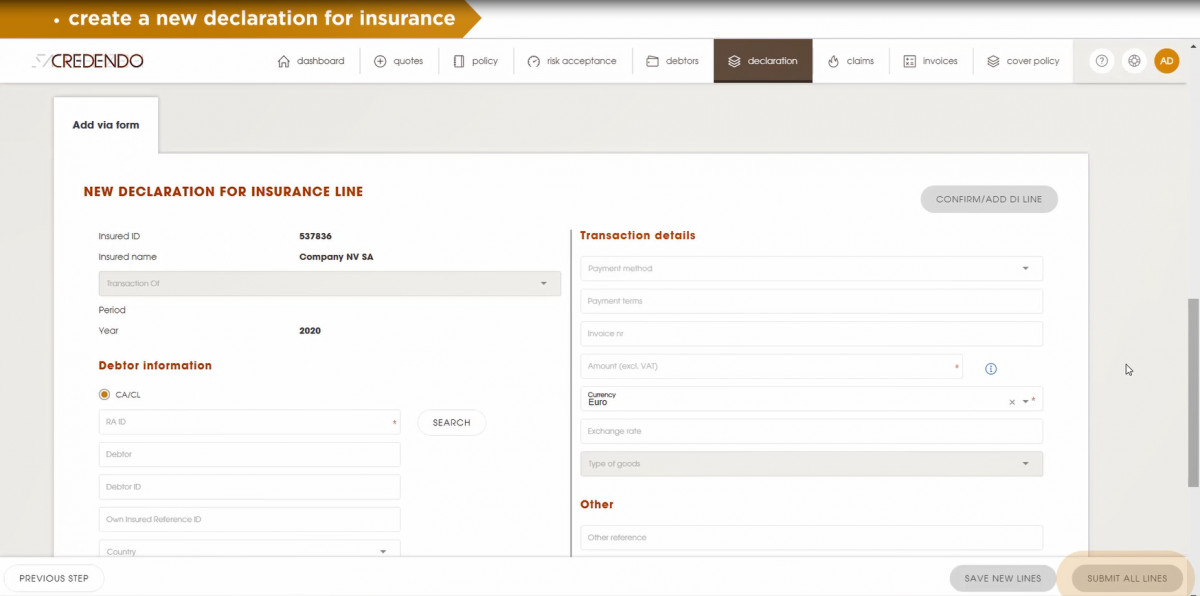Click the PREVIOUS STEP button

pyautogui.click(x=54, y=578)
